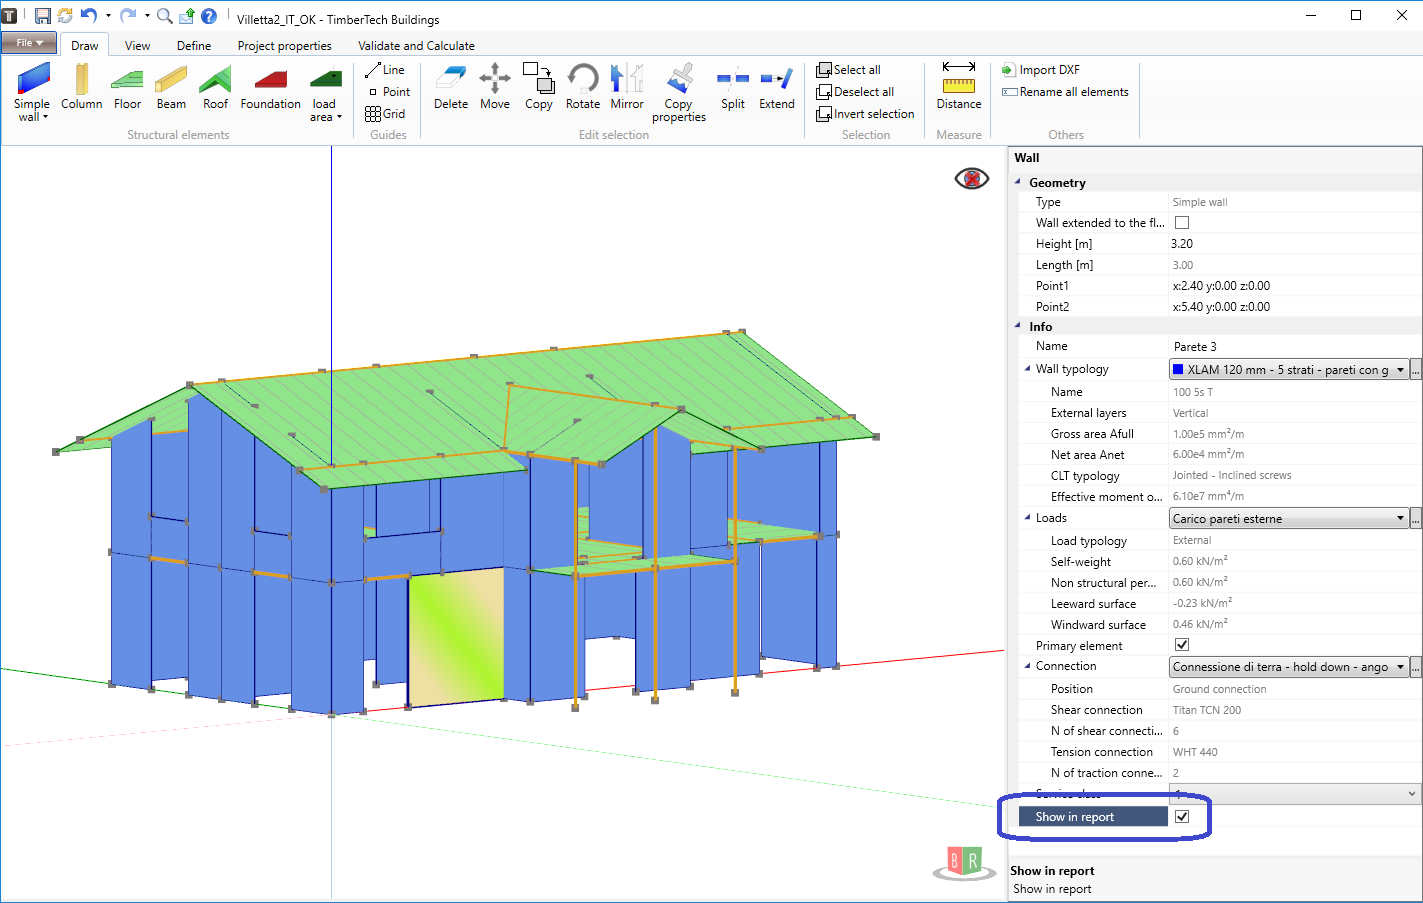Select the Roof tool
1423x903 pixels.
[x=215, y=87]
